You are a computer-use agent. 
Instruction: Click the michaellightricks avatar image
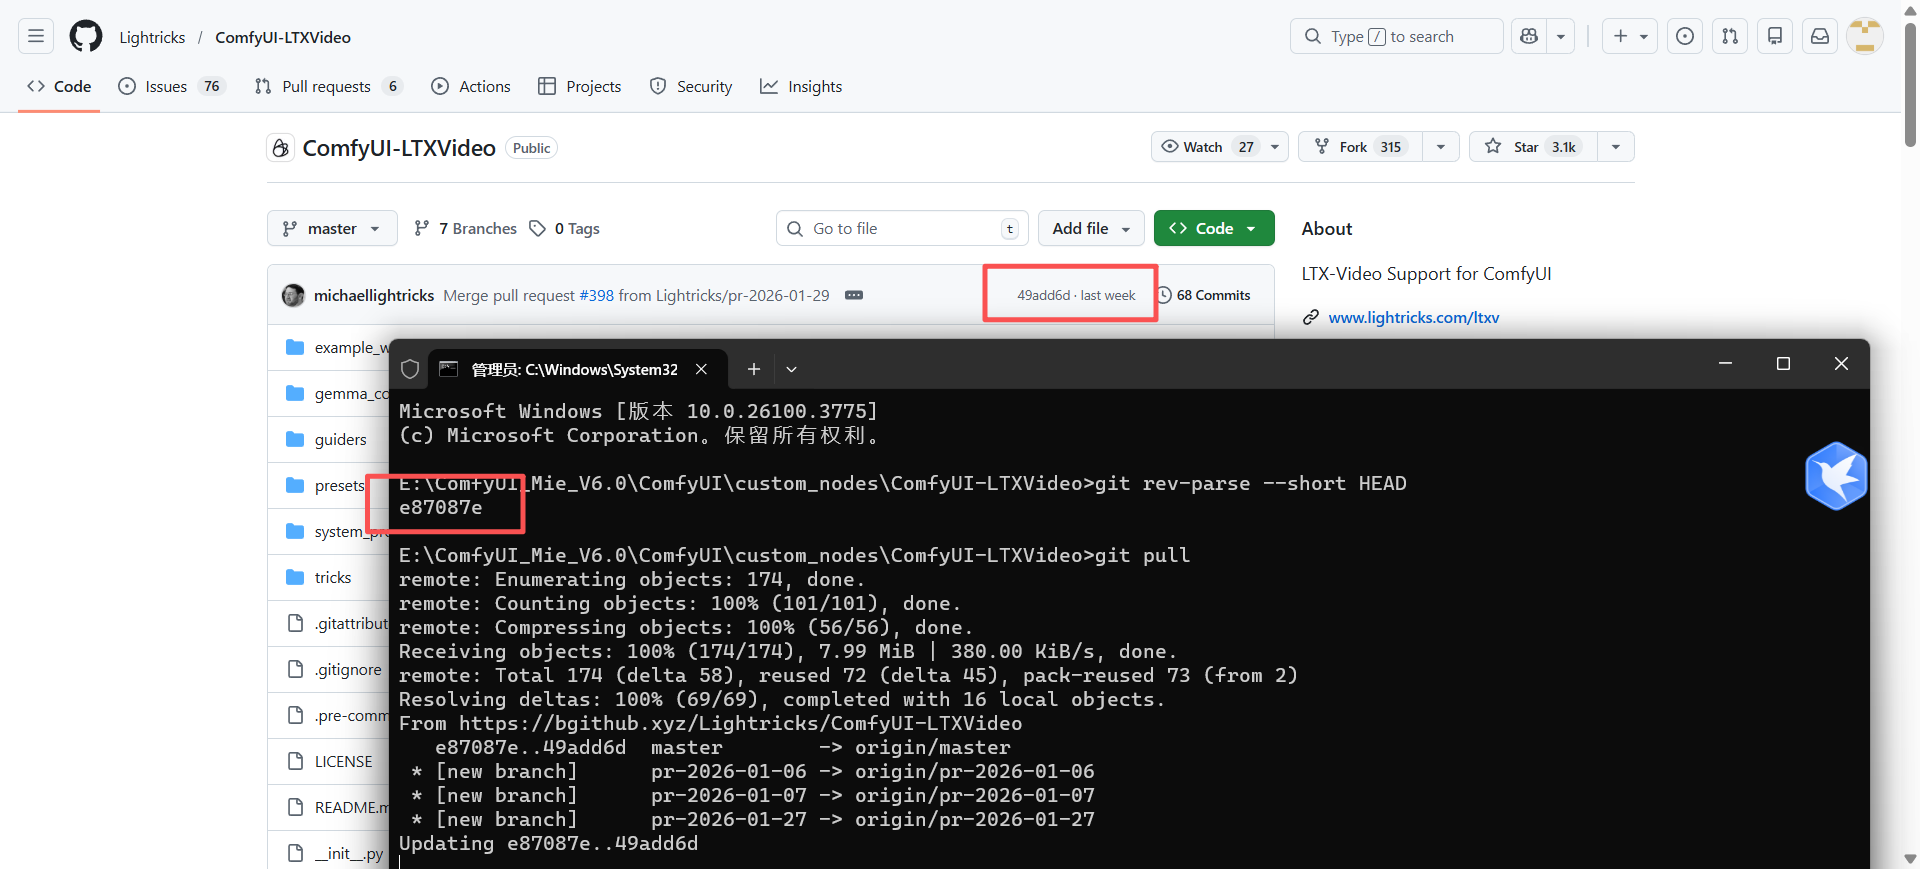point(293,295)
